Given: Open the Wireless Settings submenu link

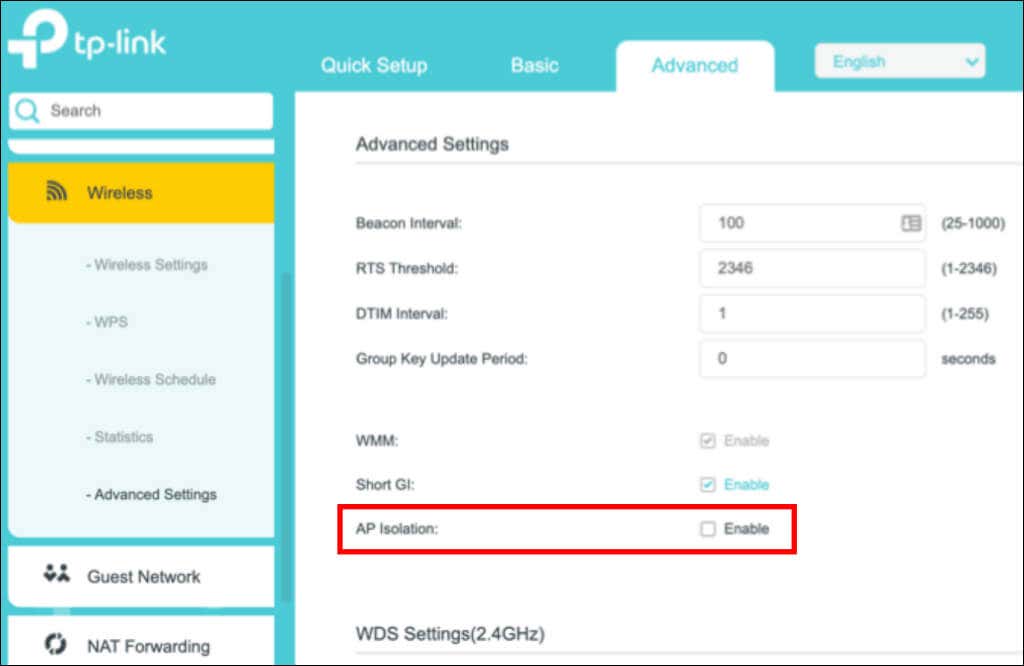Looking at the screenshot, I should 147,265.
